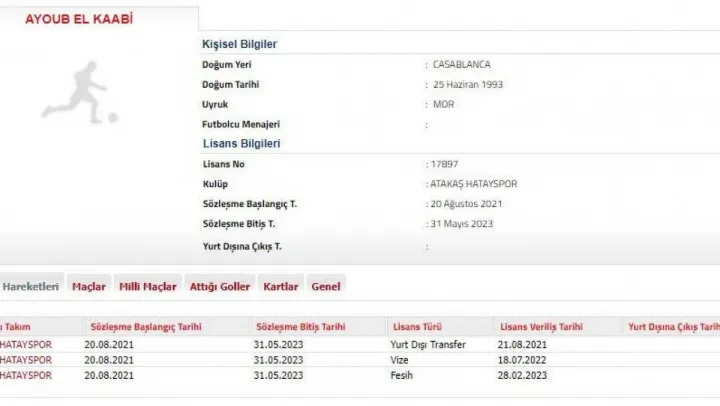Screen dimensions: 720x406
Task: Click the Kişisel Bilgiler section heading
Action: pyautogui.click(x=240, y=45)
